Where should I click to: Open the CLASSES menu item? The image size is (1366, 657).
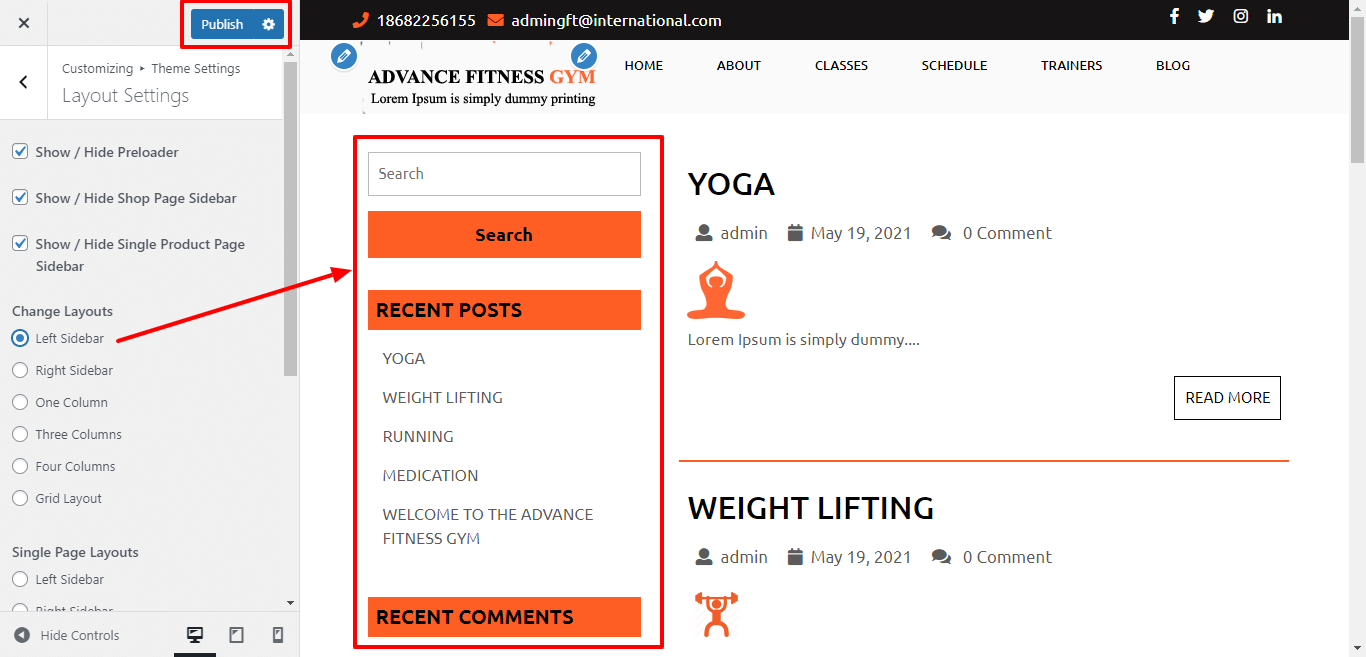coord(841,66)
